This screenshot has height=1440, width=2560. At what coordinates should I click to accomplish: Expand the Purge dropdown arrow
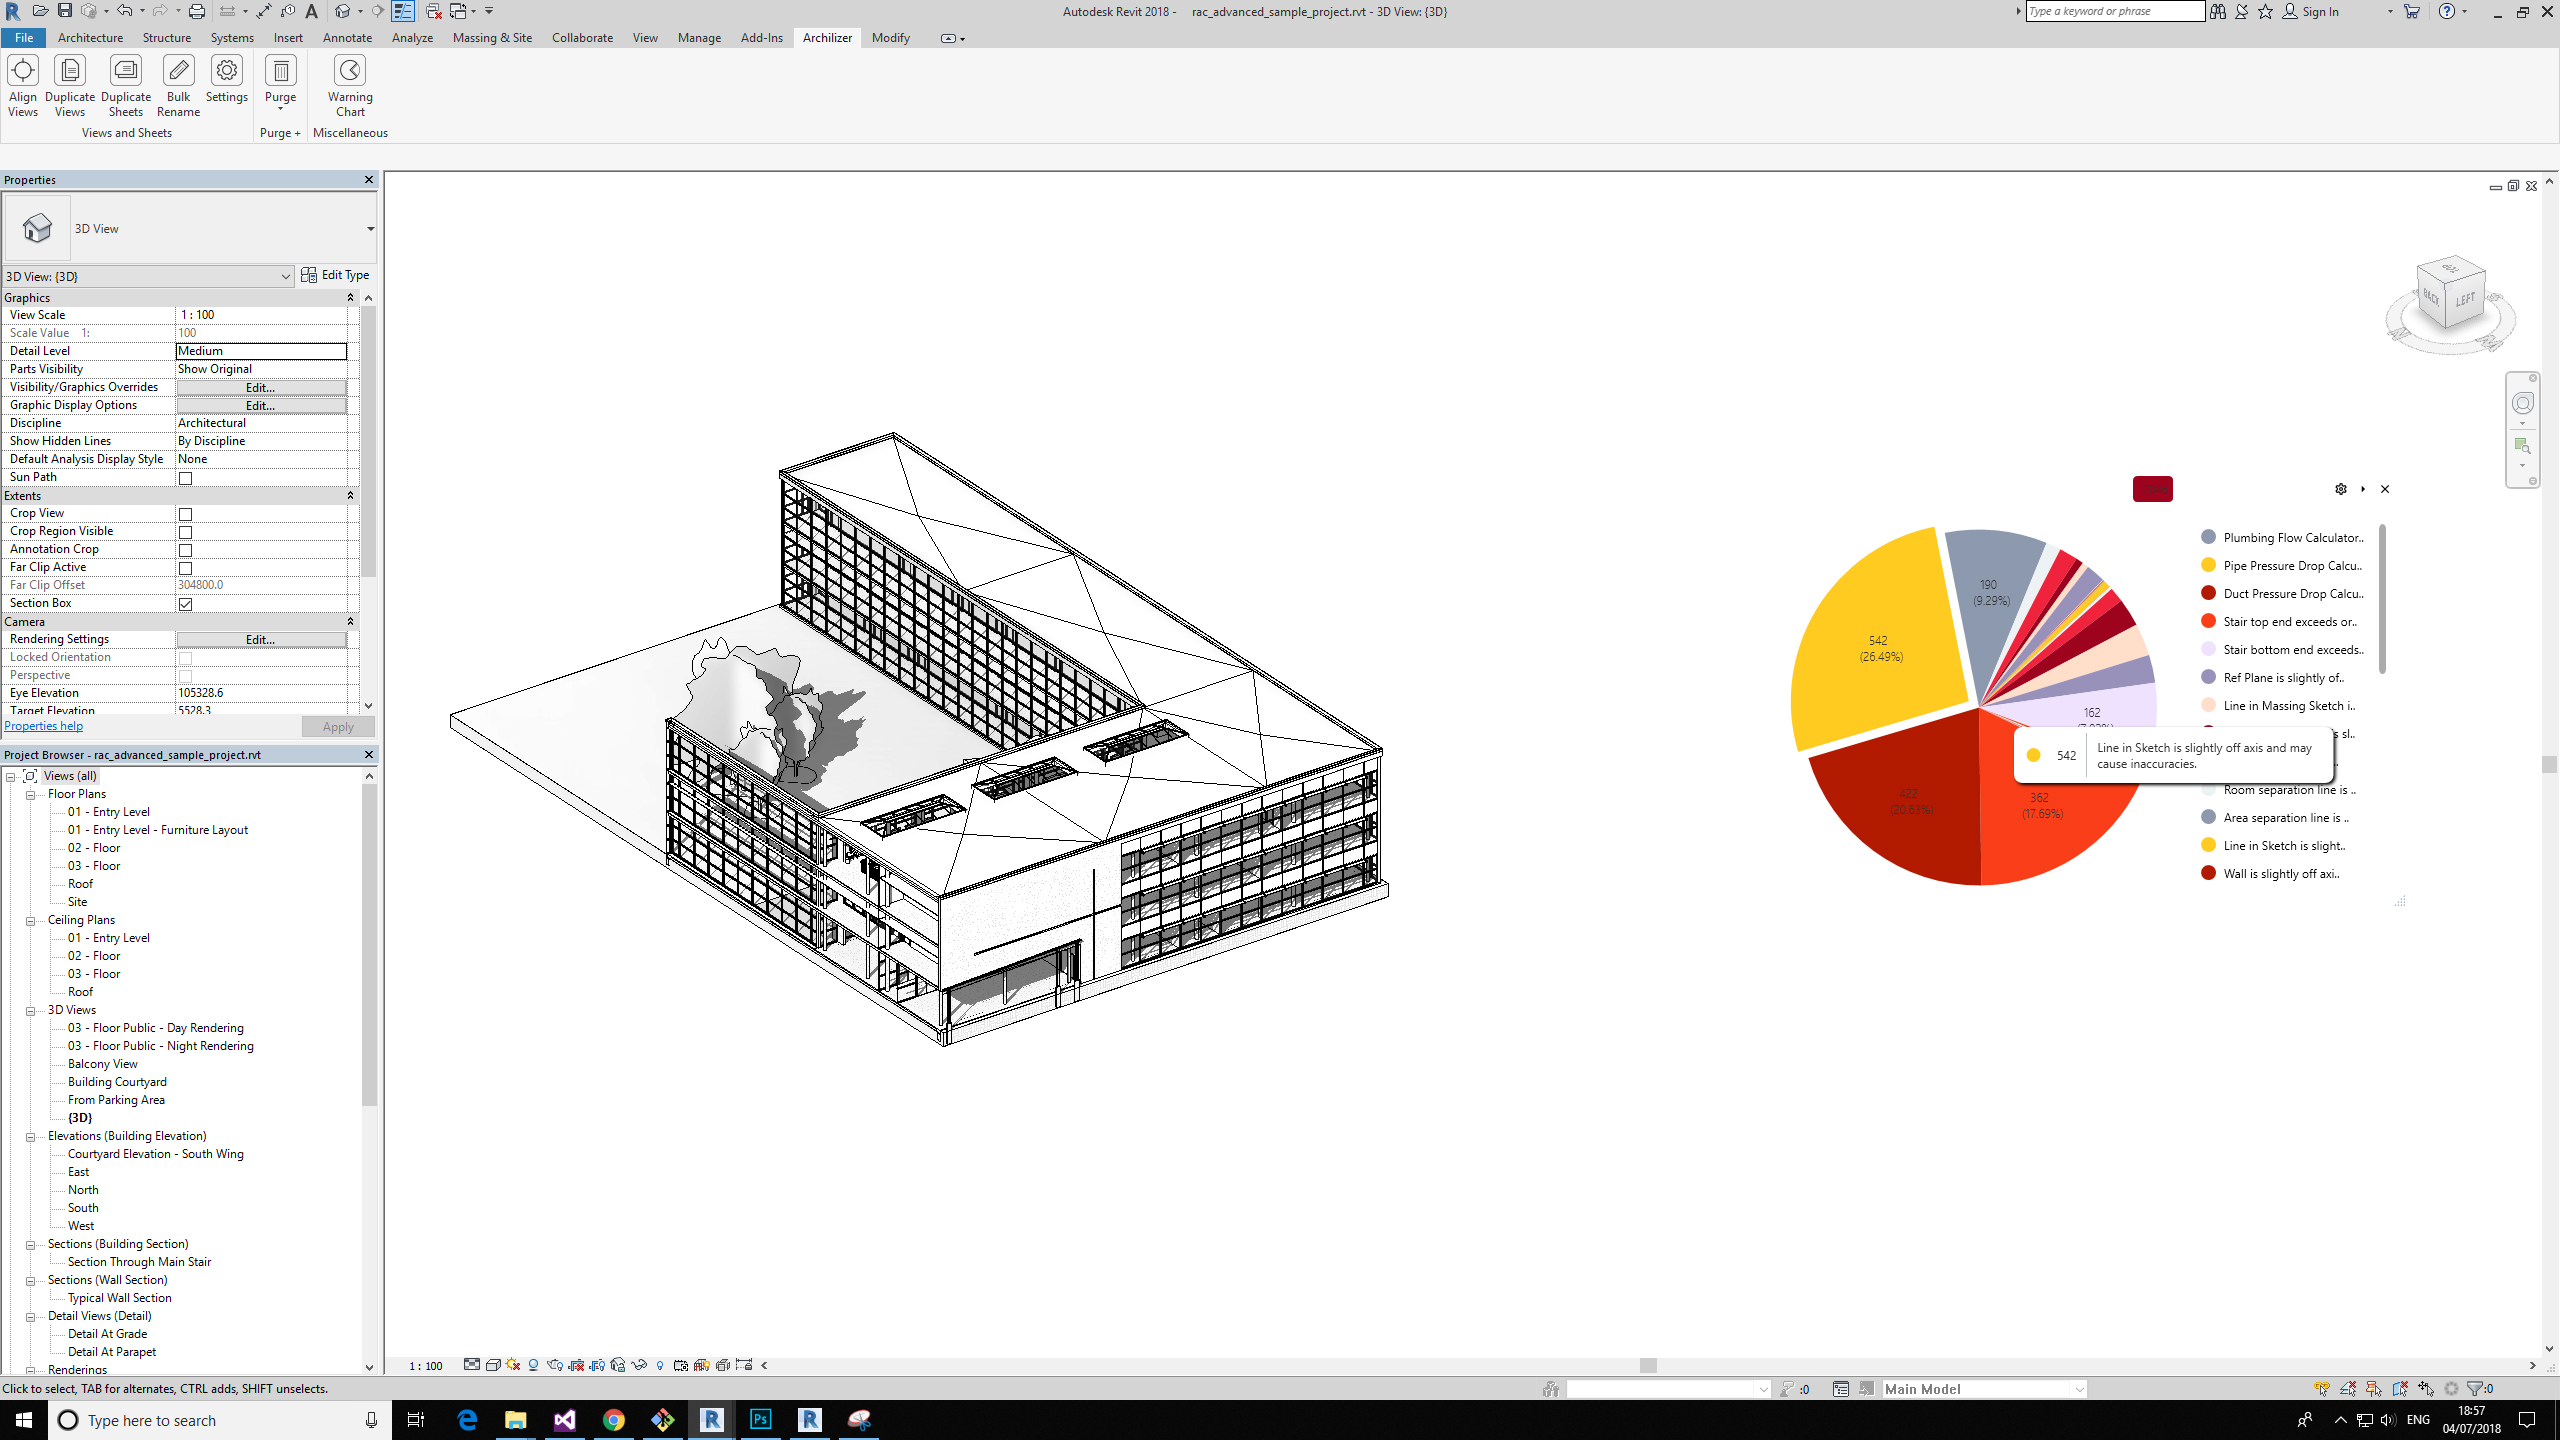280,110
